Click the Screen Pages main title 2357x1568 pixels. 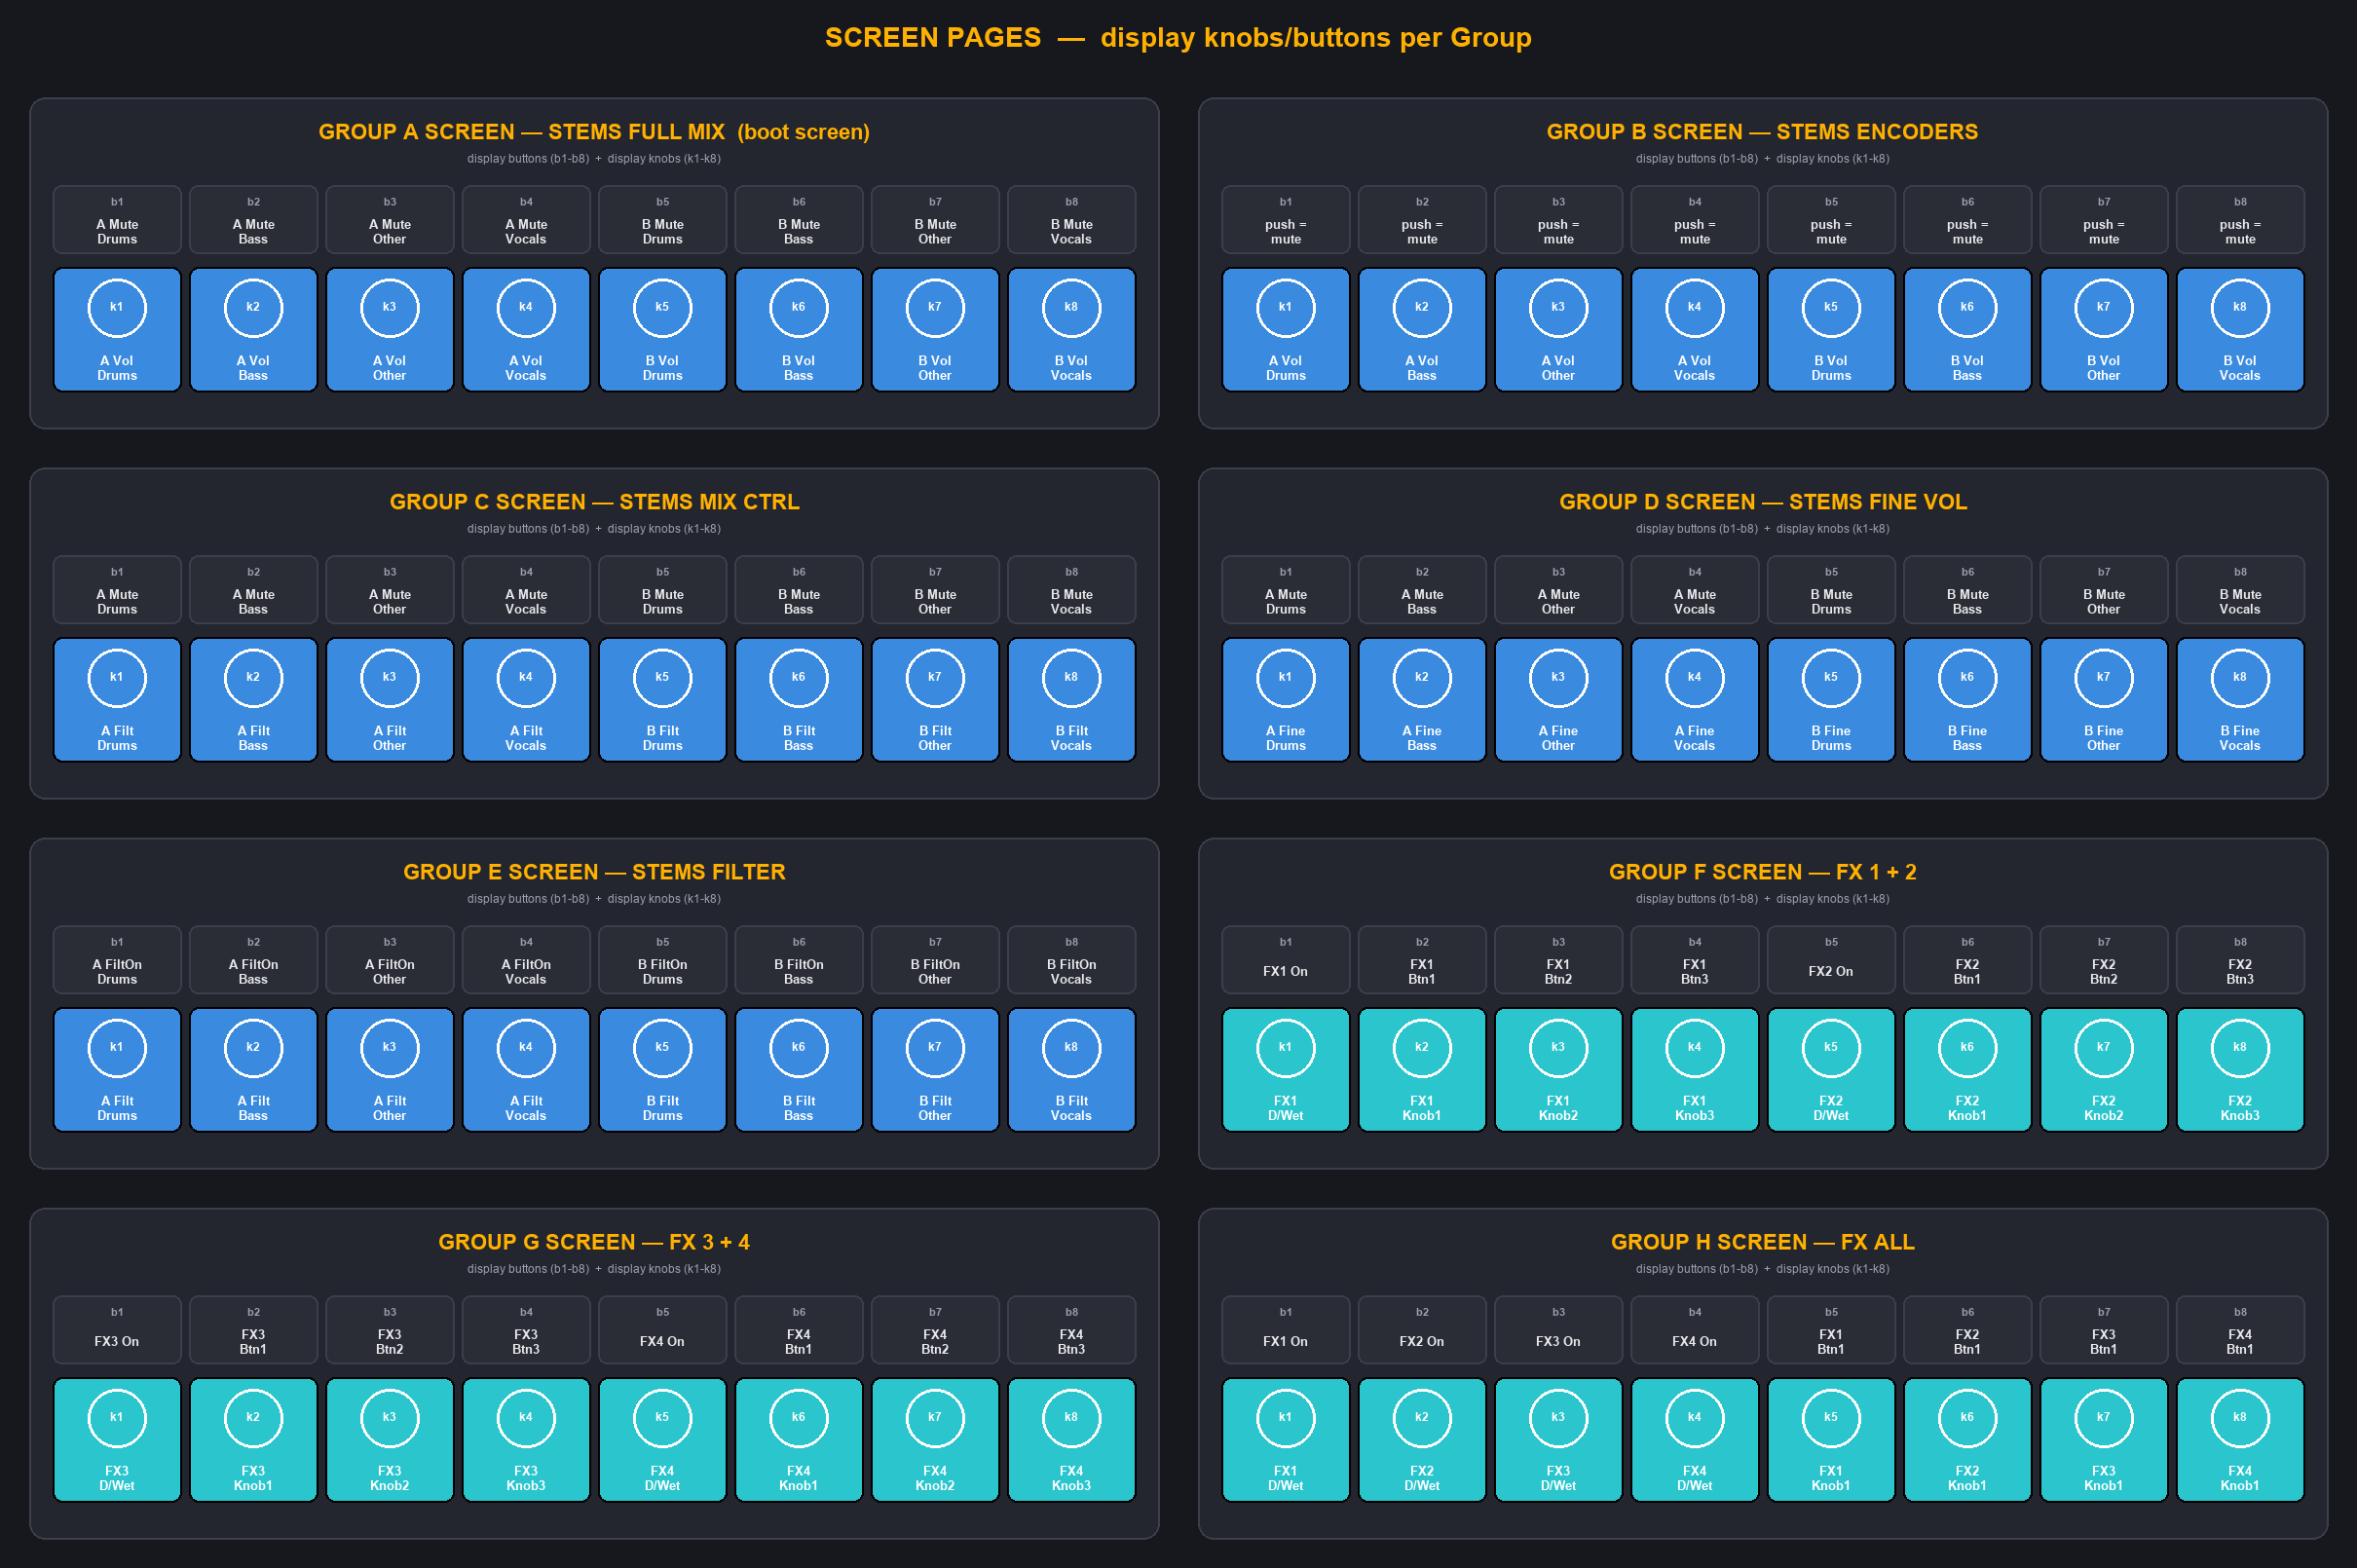(x=1178, y=38)
